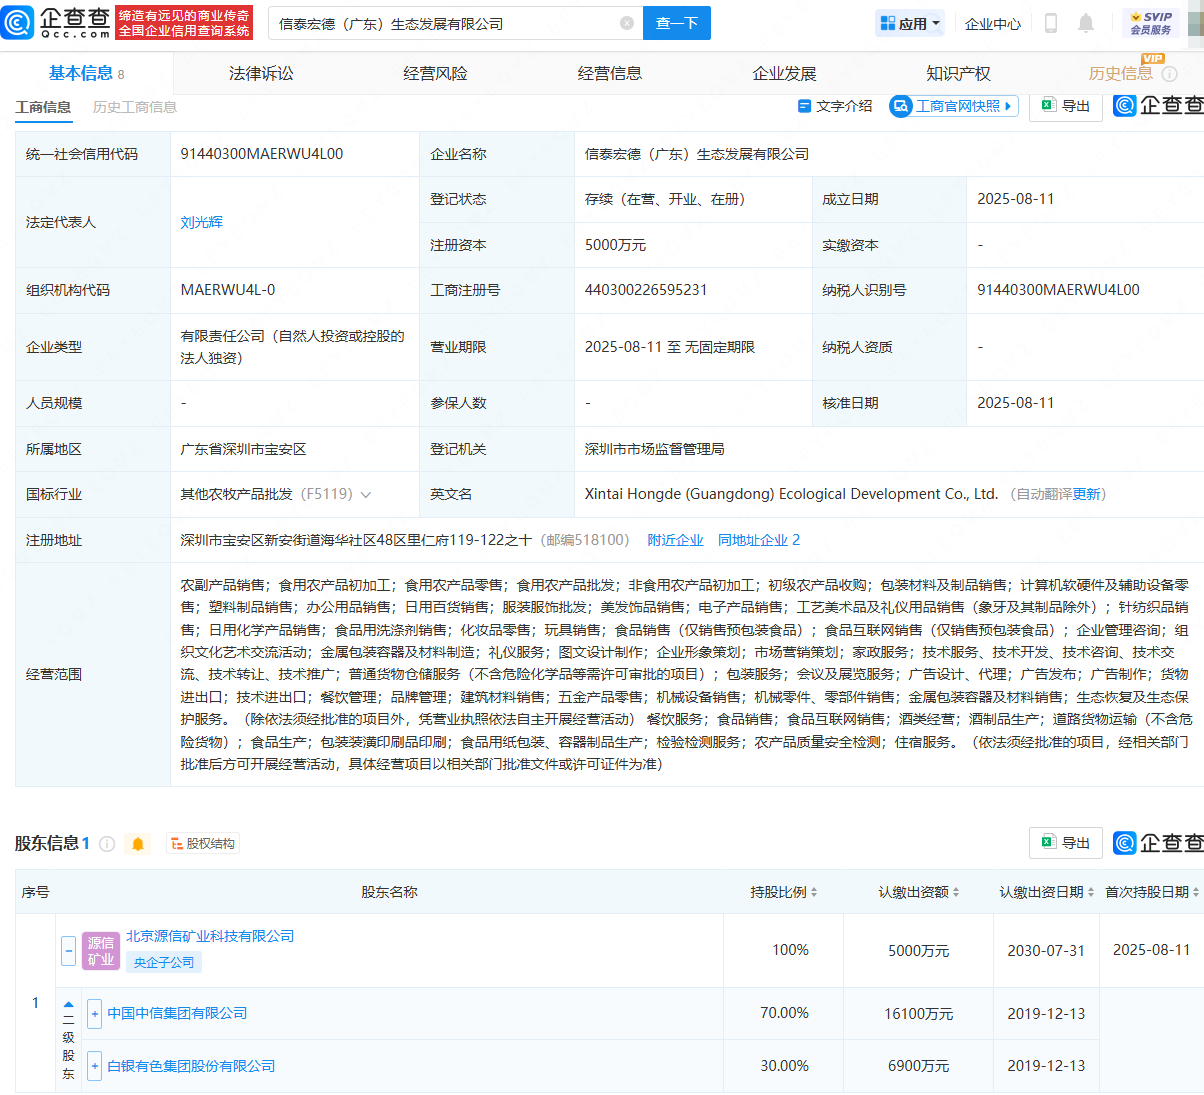Open 企业中心 link
Image resolution: width=1204 pixels, height=1095 pixels.
click(993, 23)
